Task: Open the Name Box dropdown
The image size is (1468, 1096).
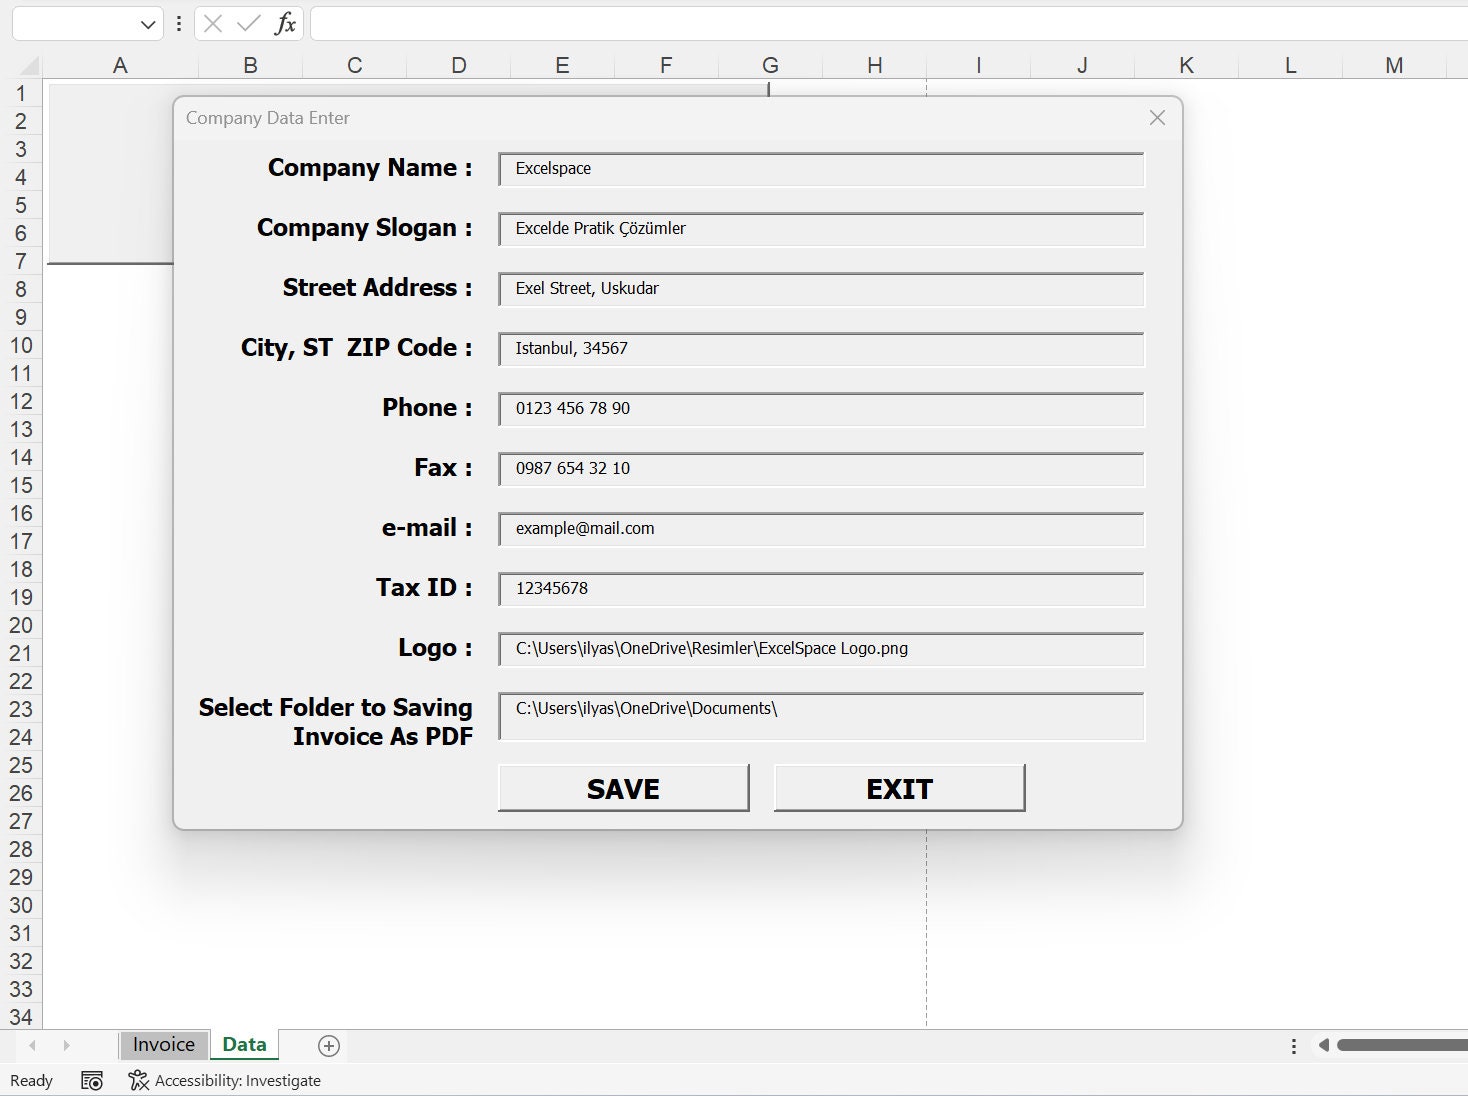Action: 146,24
